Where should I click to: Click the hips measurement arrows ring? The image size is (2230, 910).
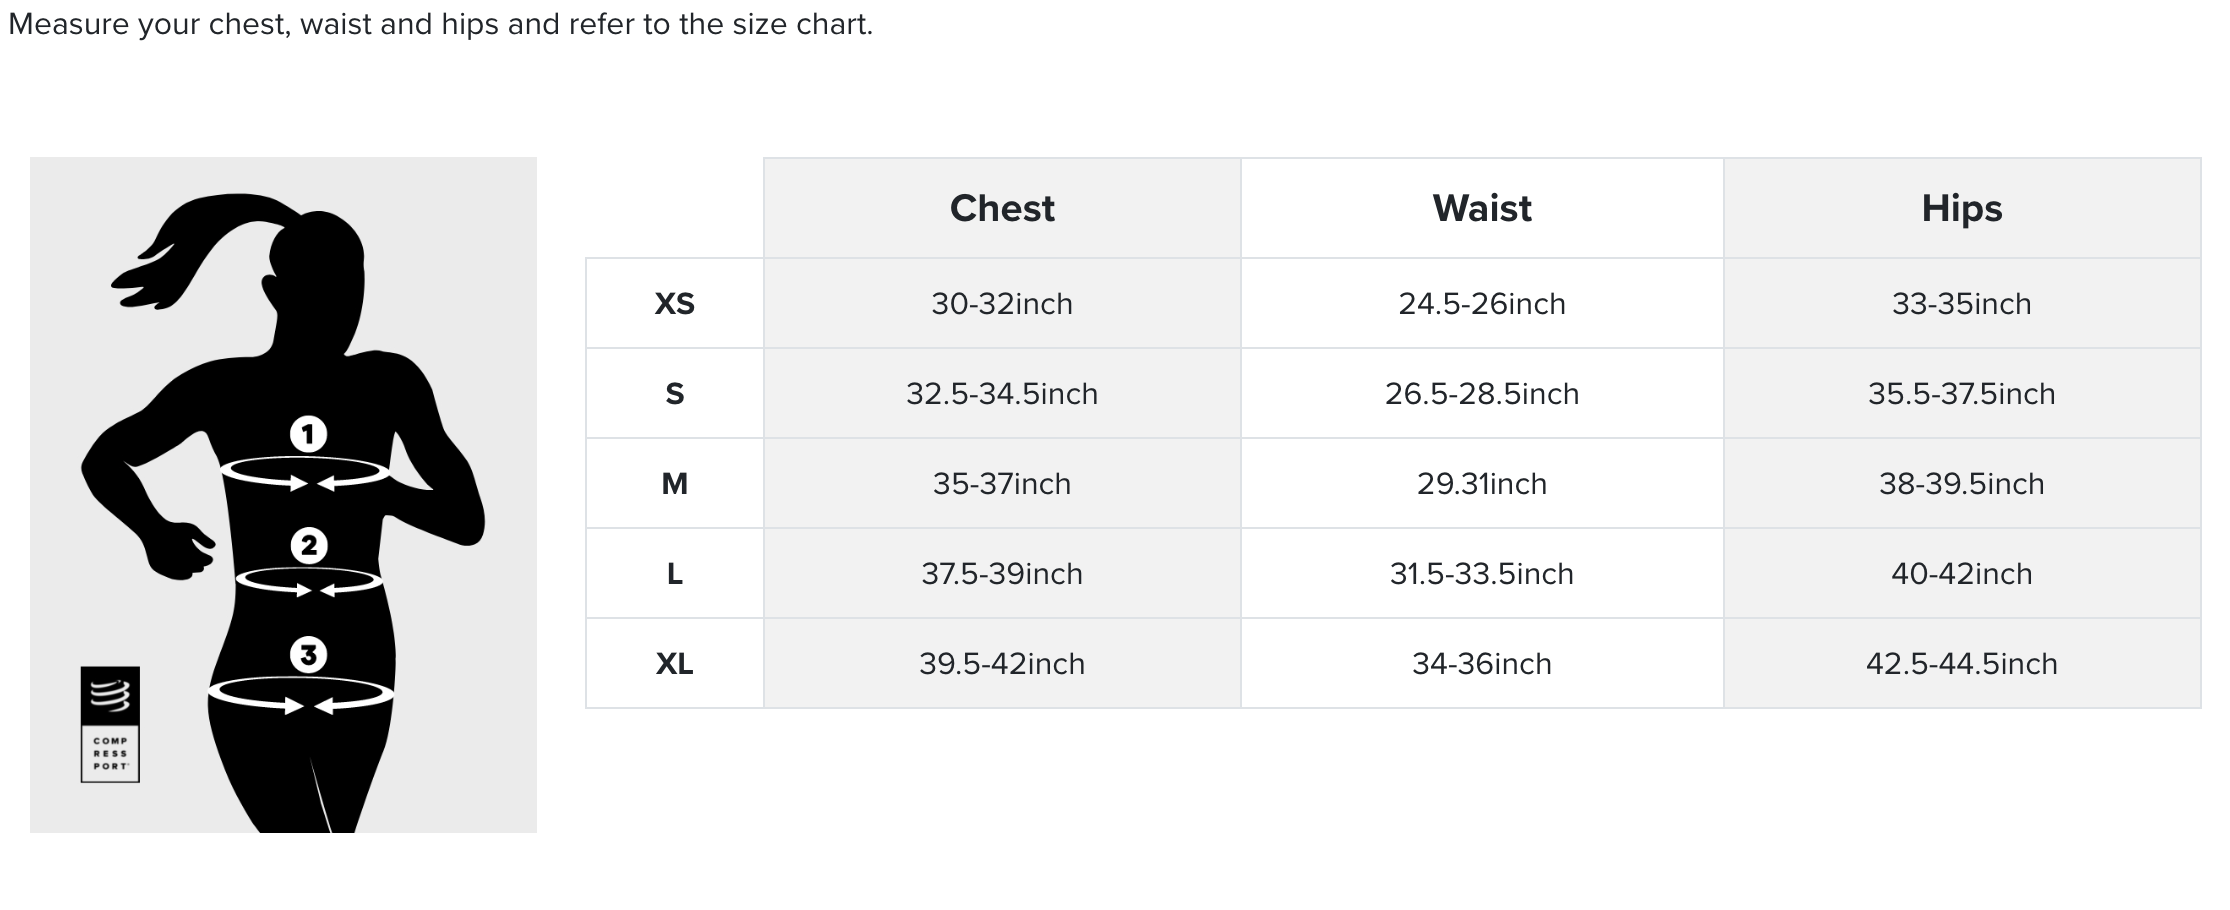(301, 694)
